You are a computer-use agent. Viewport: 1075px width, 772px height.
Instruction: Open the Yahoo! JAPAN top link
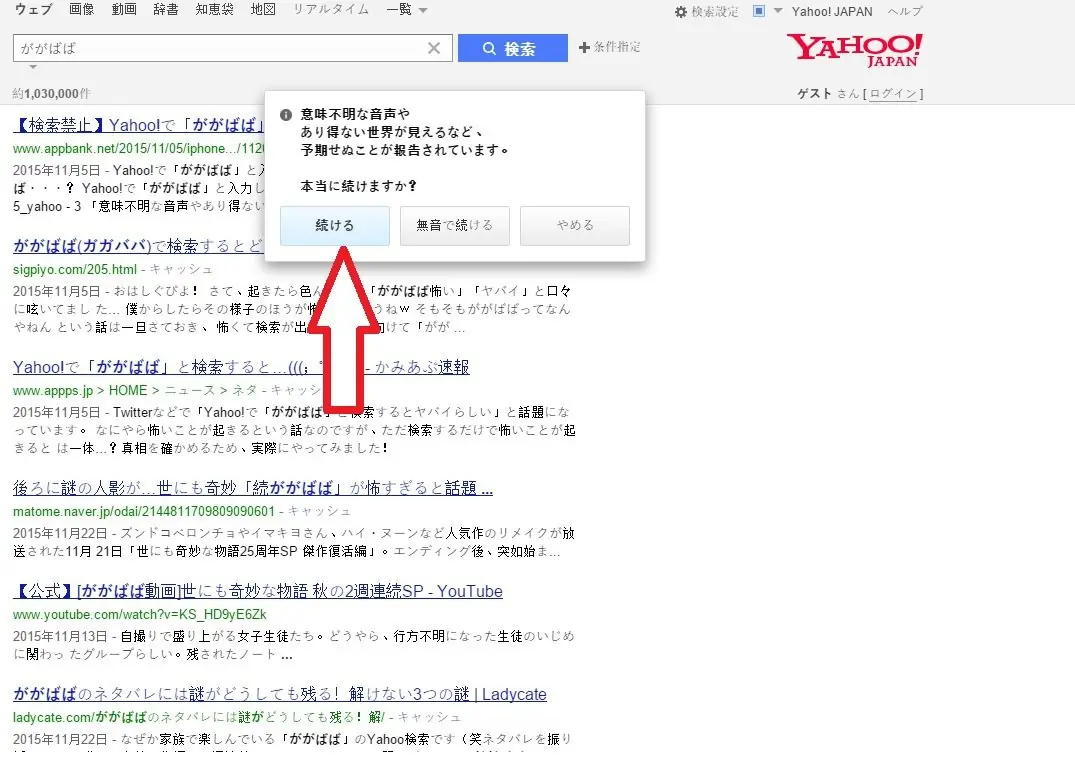tap(832, 12)
